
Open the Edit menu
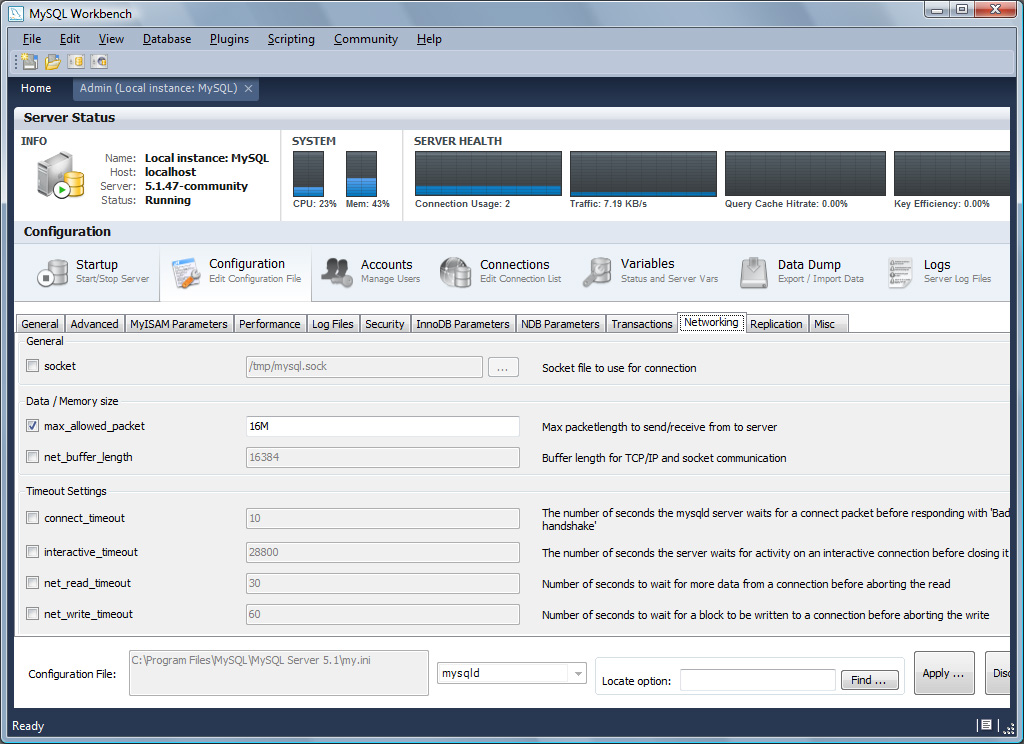click(70, 39)
